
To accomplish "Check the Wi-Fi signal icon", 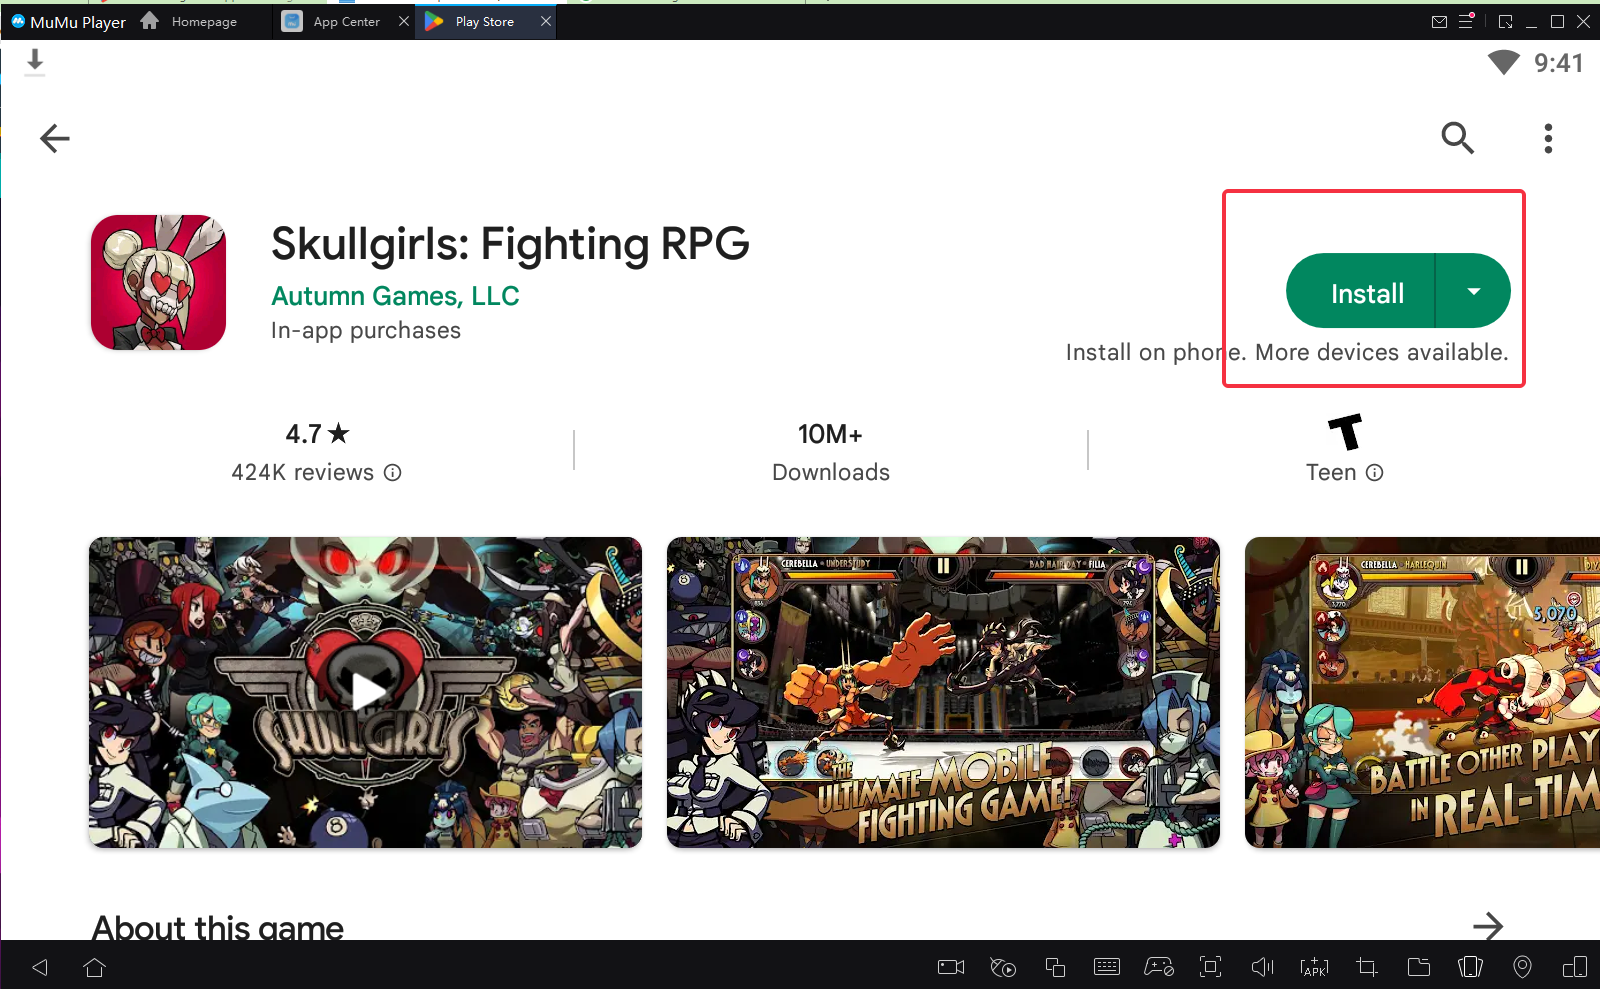I will click(x=1503, y=63).
